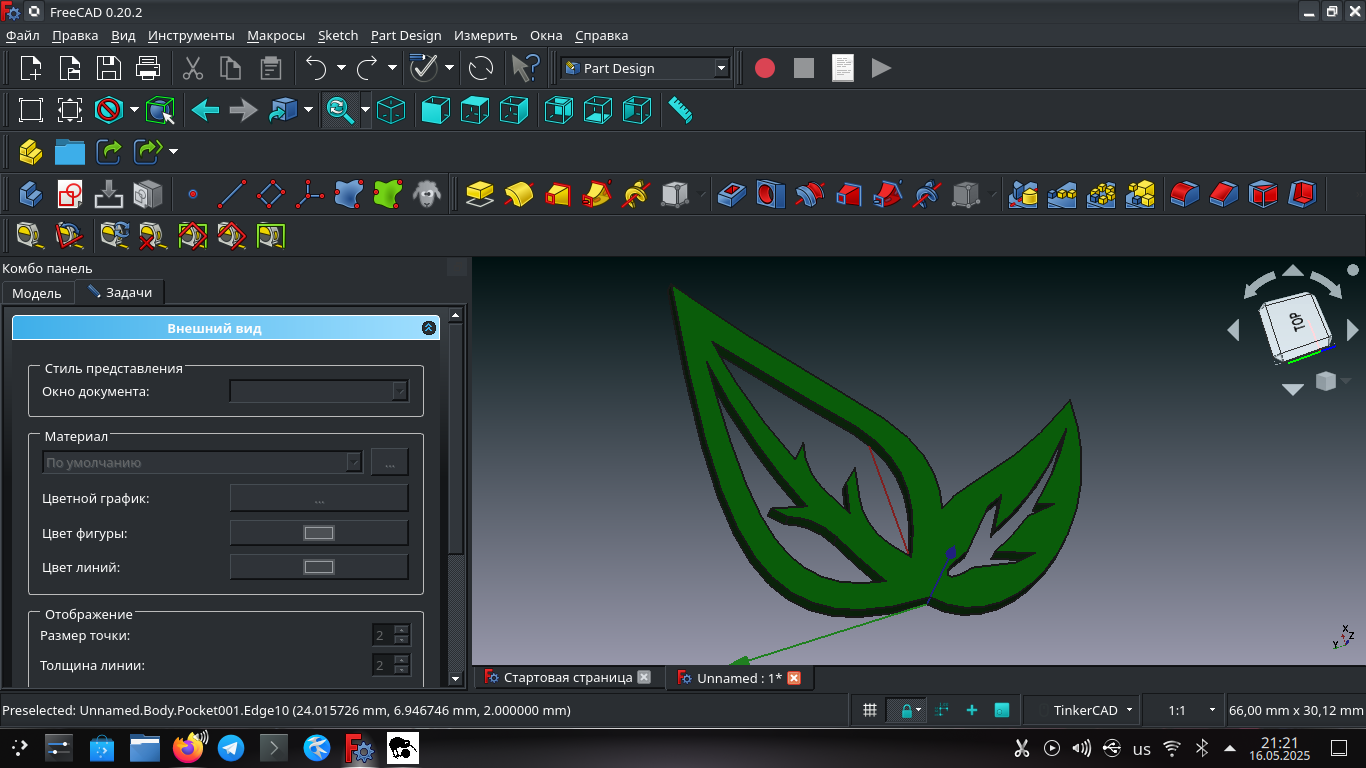This screenshot has height=768, width=1366.
Task: Create datum line tool
Action: [x=231, y=193]
